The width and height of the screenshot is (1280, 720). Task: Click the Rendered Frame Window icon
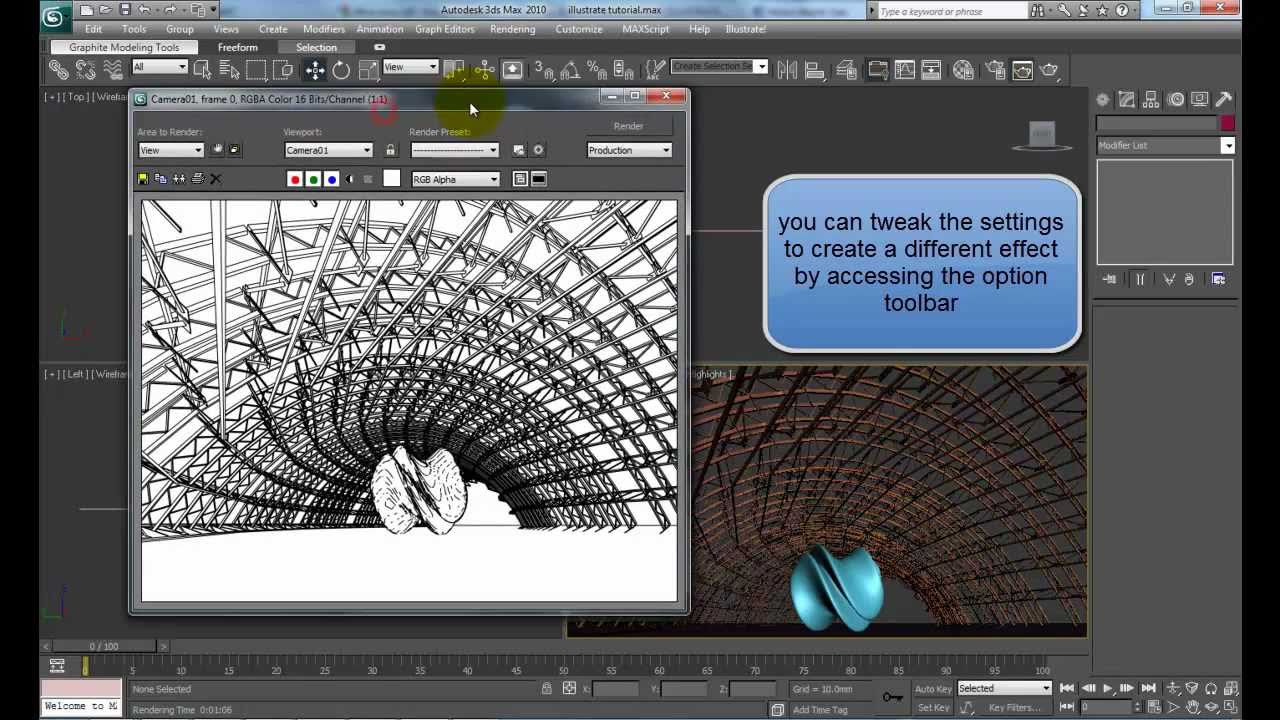click(x=1022, y=69)
